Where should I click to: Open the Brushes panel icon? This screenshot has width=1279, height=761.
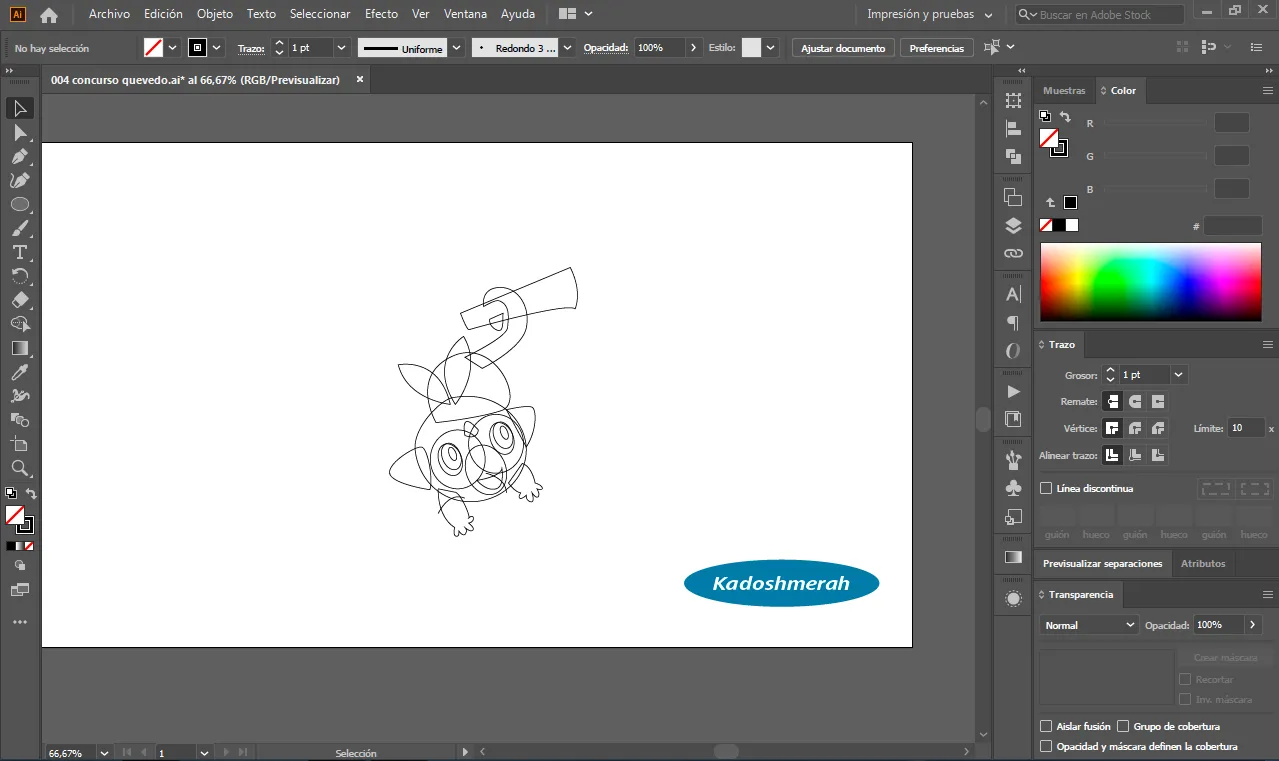click(x=1013, y=460)
